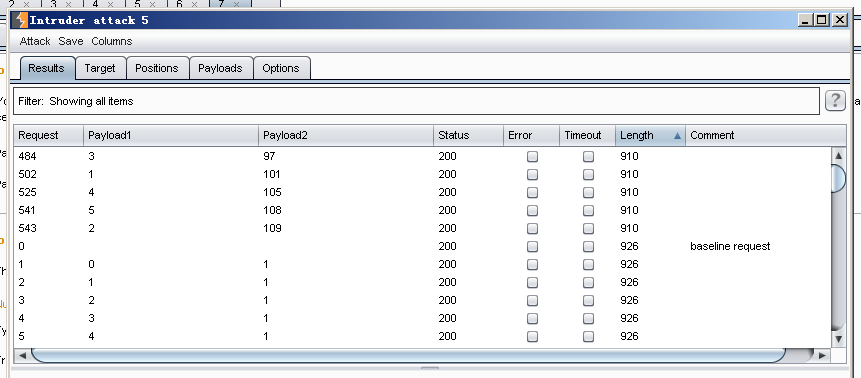The width and height of the screenshot is (861, 378).
Task: Click Length value 926 in request 2 row
Action: [x=629, y=282]
